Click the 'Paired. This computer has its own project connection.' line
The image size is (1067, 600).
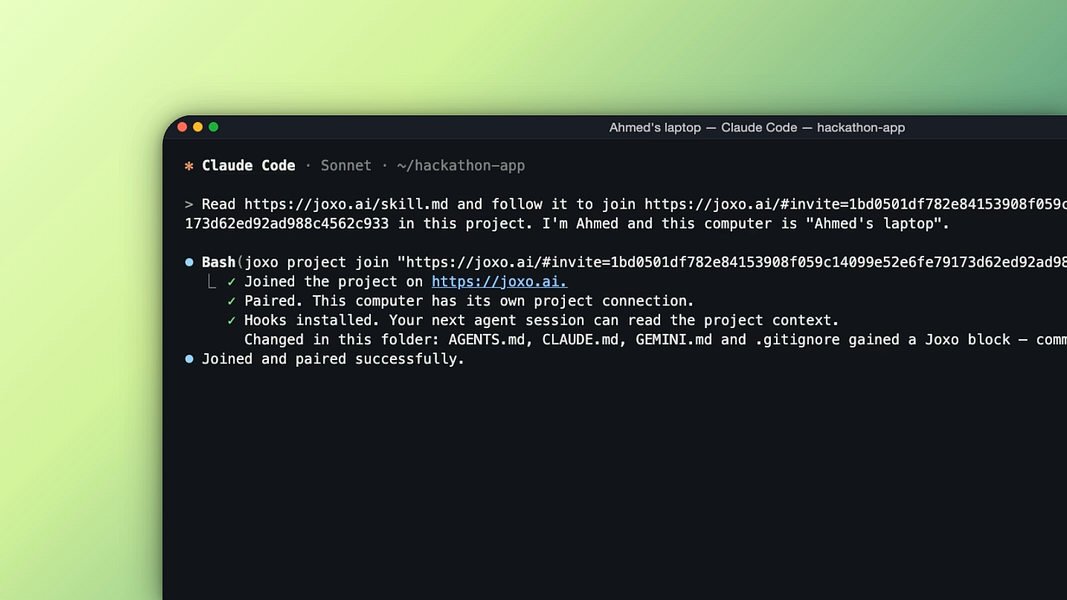469,301
